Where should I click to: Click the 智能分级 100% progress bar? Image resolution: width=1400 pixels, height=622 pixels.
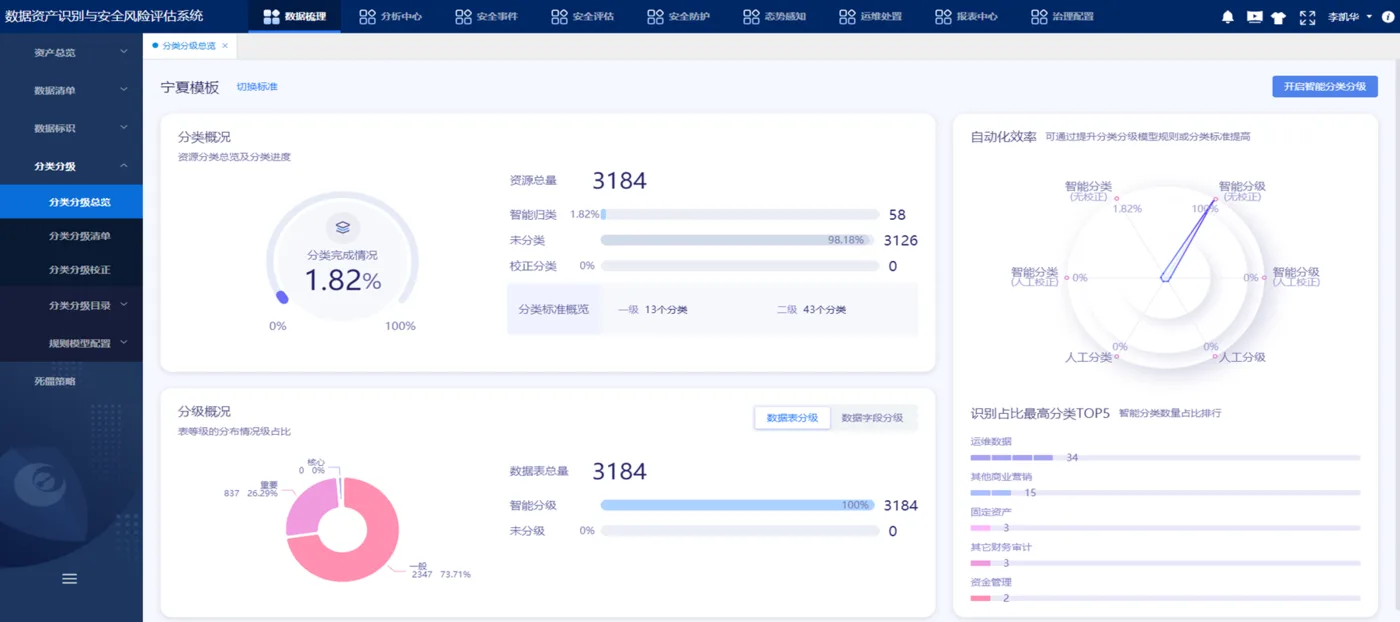(737, 505)
